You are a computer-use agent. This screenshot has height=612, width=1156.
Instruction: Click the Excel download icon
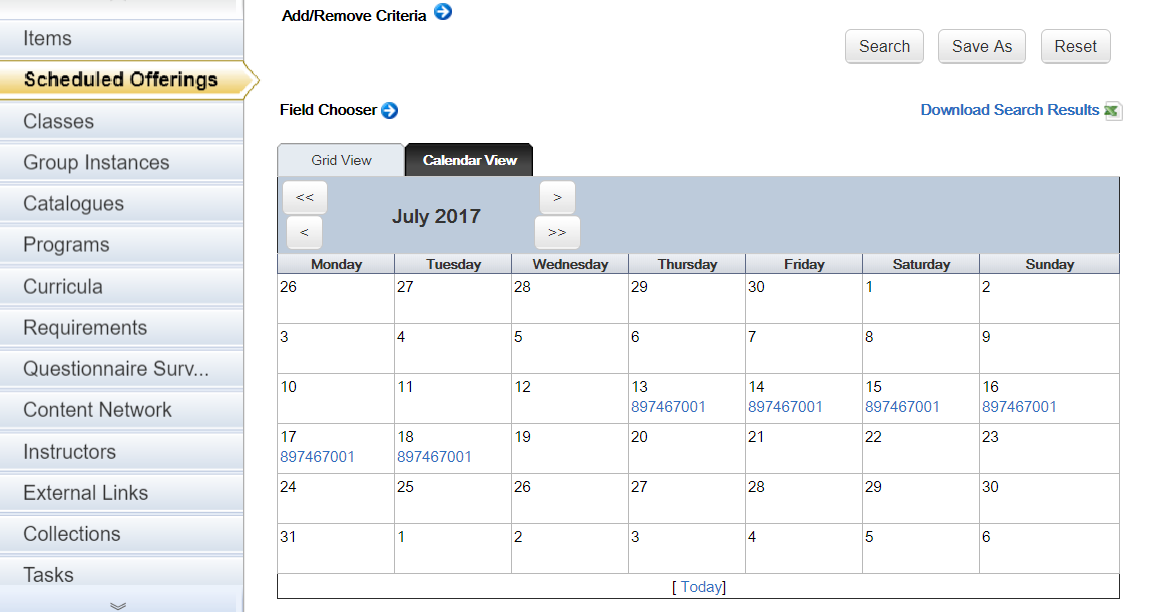click(x=1113, y=111)
